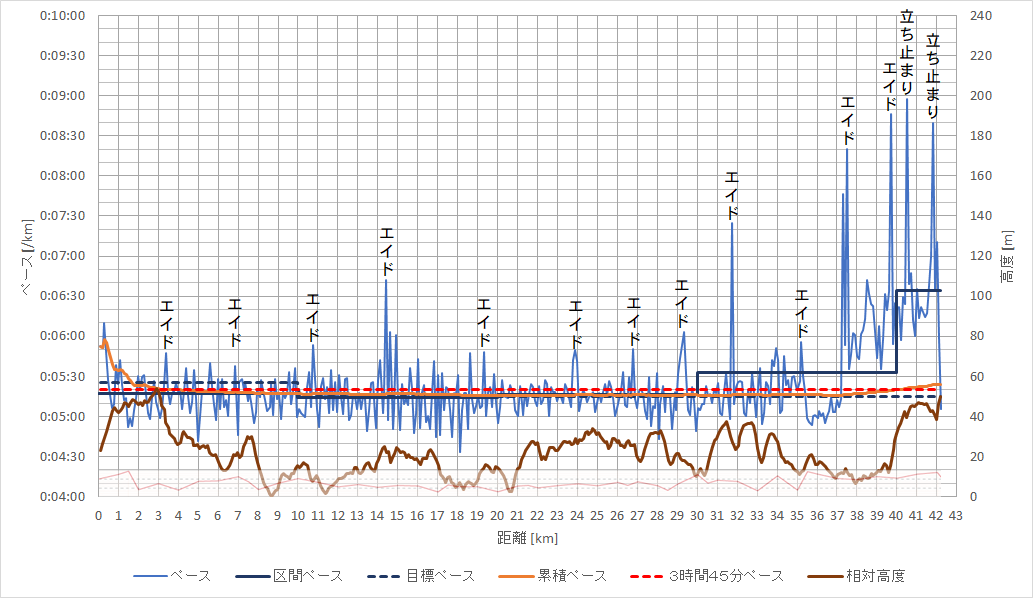The height and width of the screenshot is (598, 1033).
Task: Click the 0:10:00 pace axis label
Action: click(63, 16)
